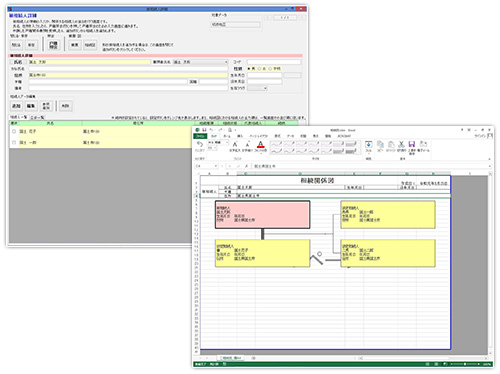Click the save icon in Excel quick access toolbar
This screenshot has height=374, width=500.
[204, 130]
